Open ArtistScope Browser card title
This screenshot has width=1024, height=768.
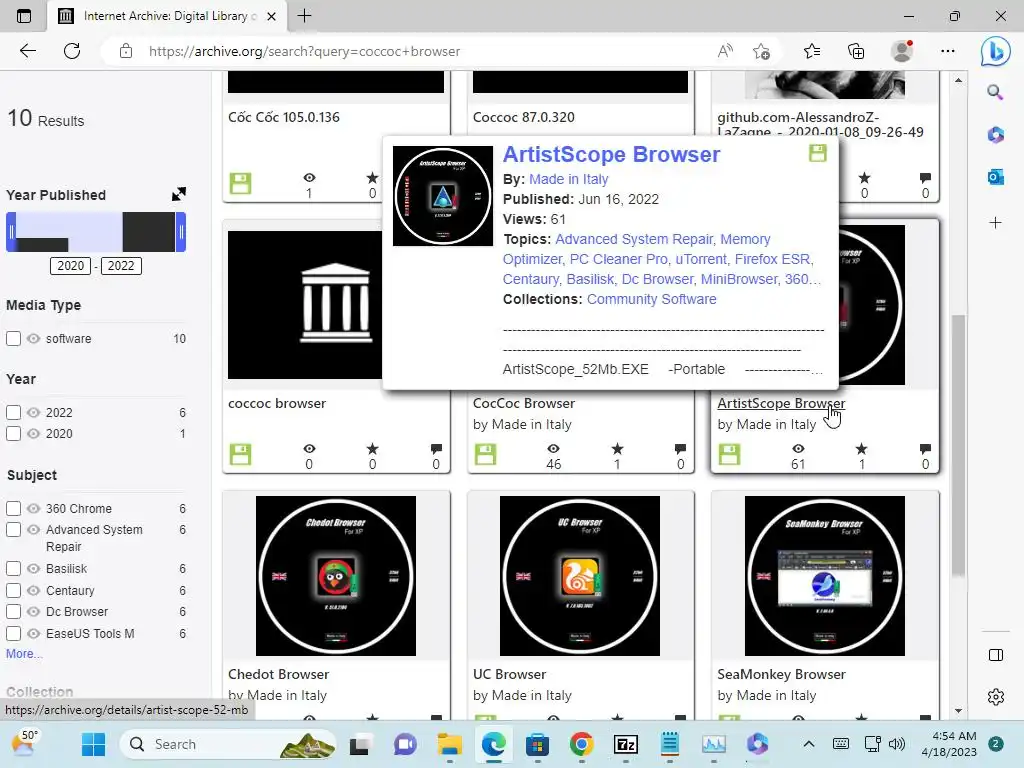point(781,403)
